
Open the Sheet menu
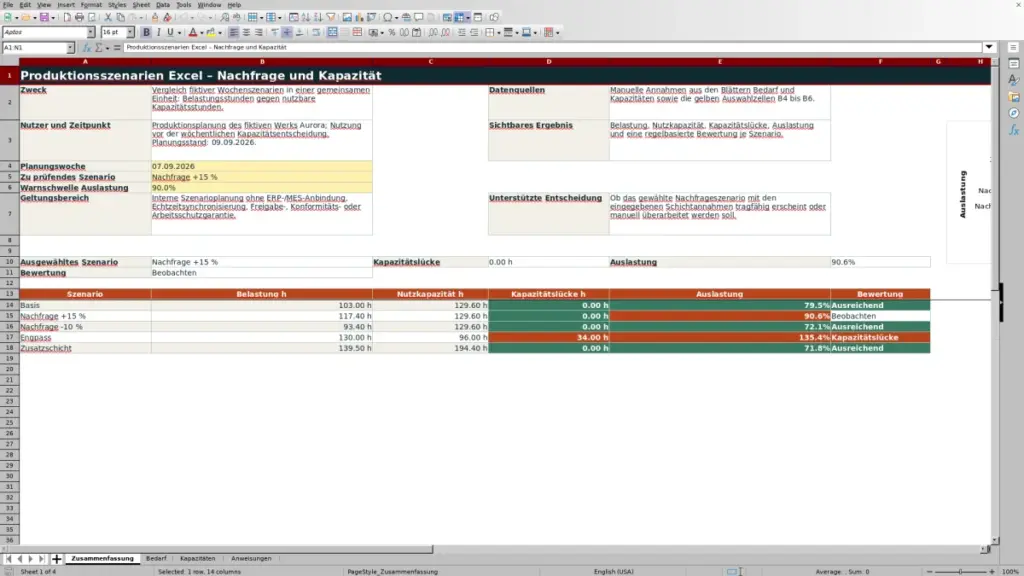point(141,5)
